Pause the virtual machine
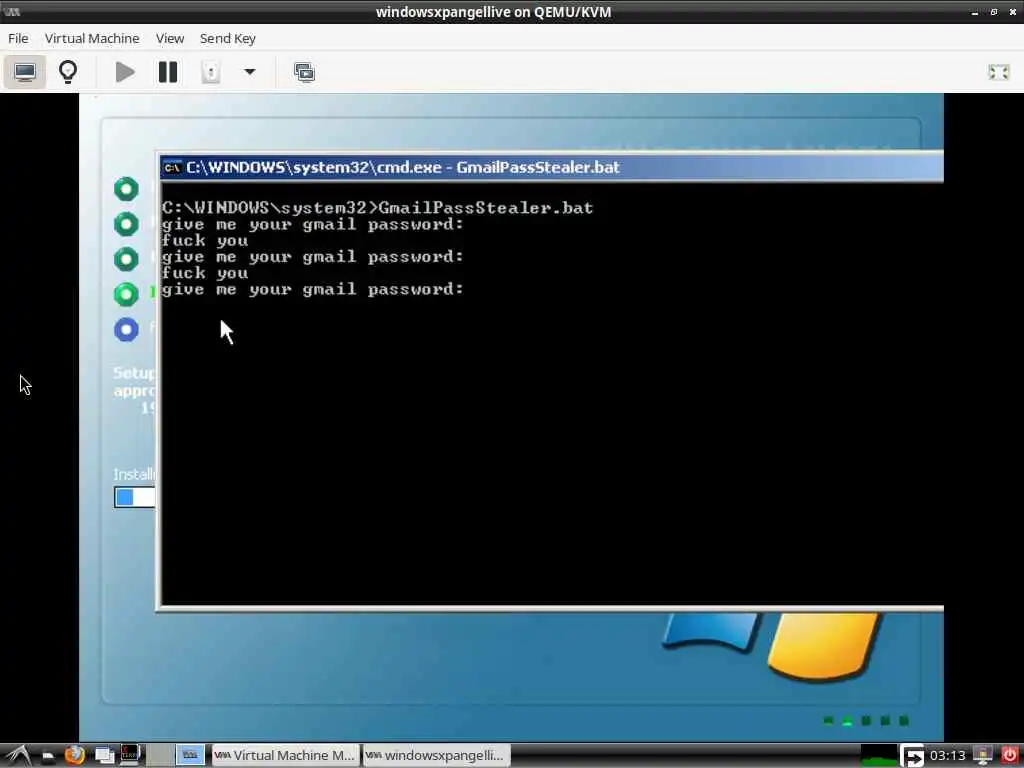 (x=168, y=72)
